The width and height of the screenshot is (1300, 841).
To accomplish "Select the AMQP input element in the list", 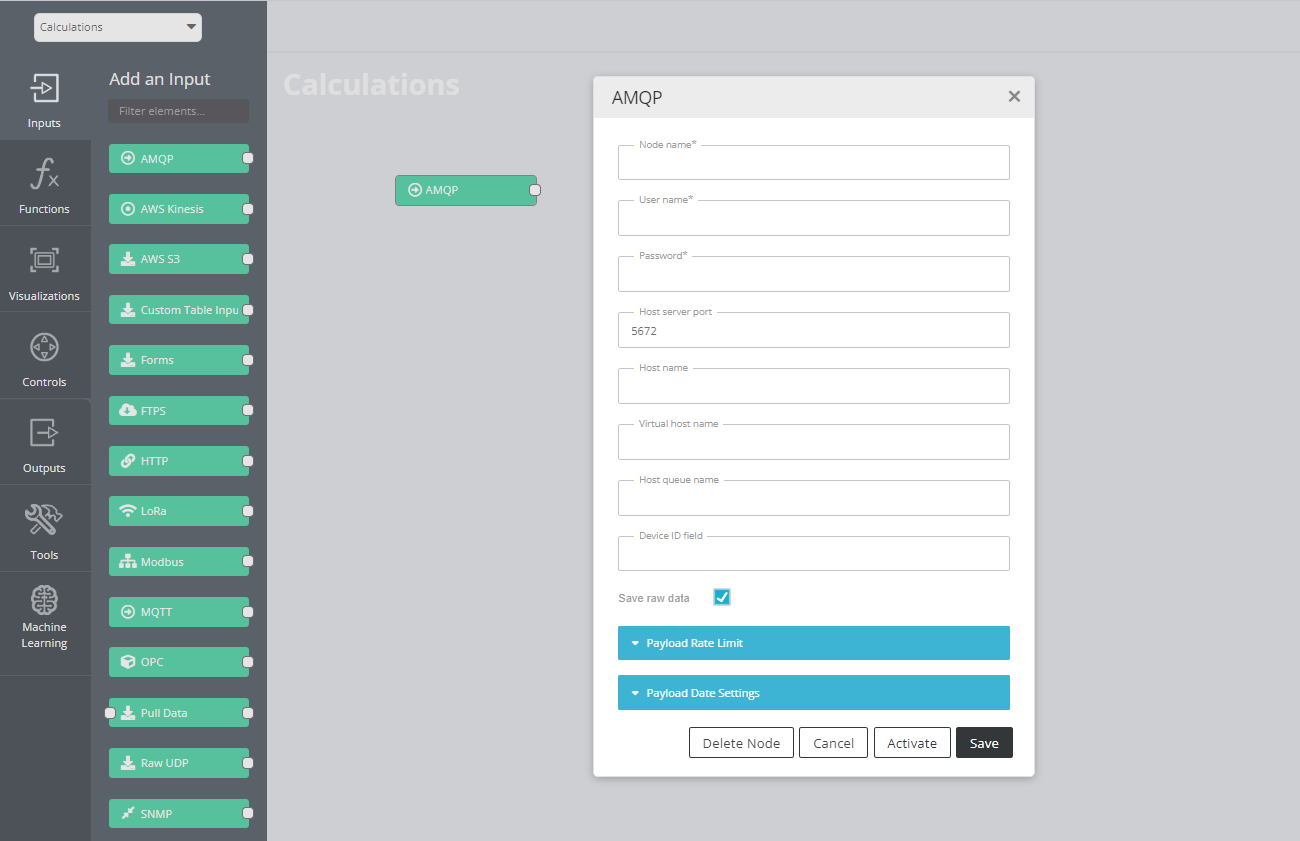I will coord(179,159).
